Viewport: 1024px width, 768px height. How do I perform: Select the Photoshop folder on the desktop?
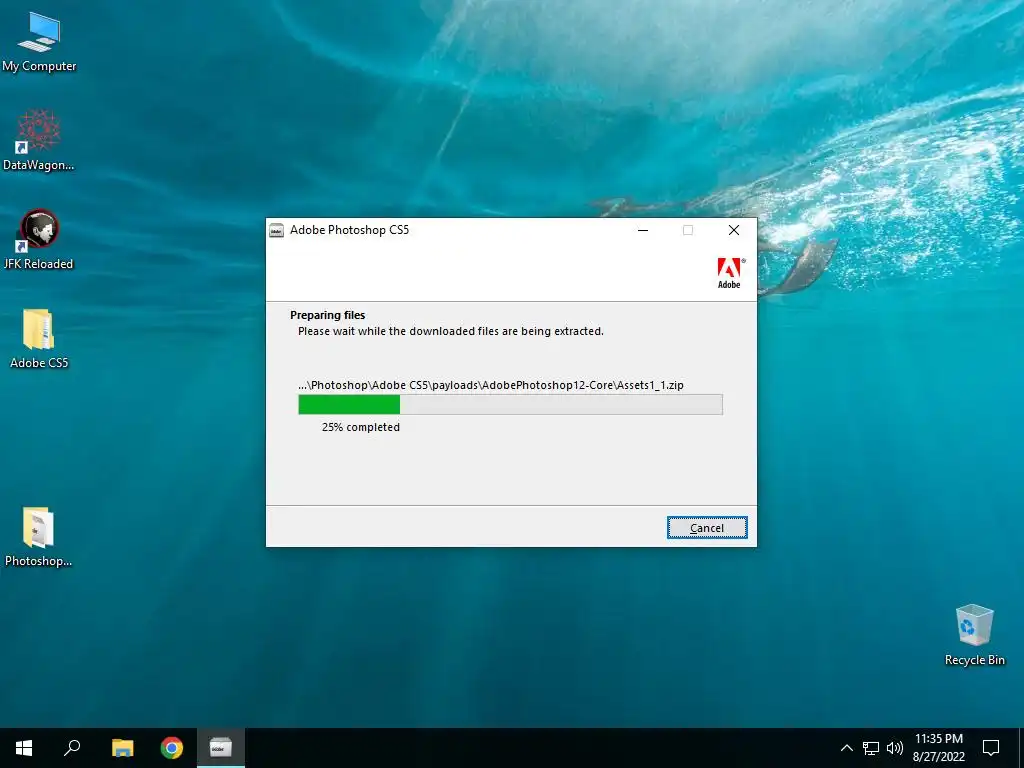[39, 537]
